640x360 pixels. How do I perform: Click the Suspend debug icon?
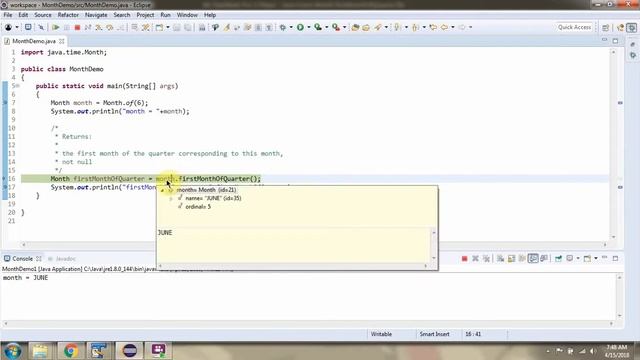click(x=66, y=27)
